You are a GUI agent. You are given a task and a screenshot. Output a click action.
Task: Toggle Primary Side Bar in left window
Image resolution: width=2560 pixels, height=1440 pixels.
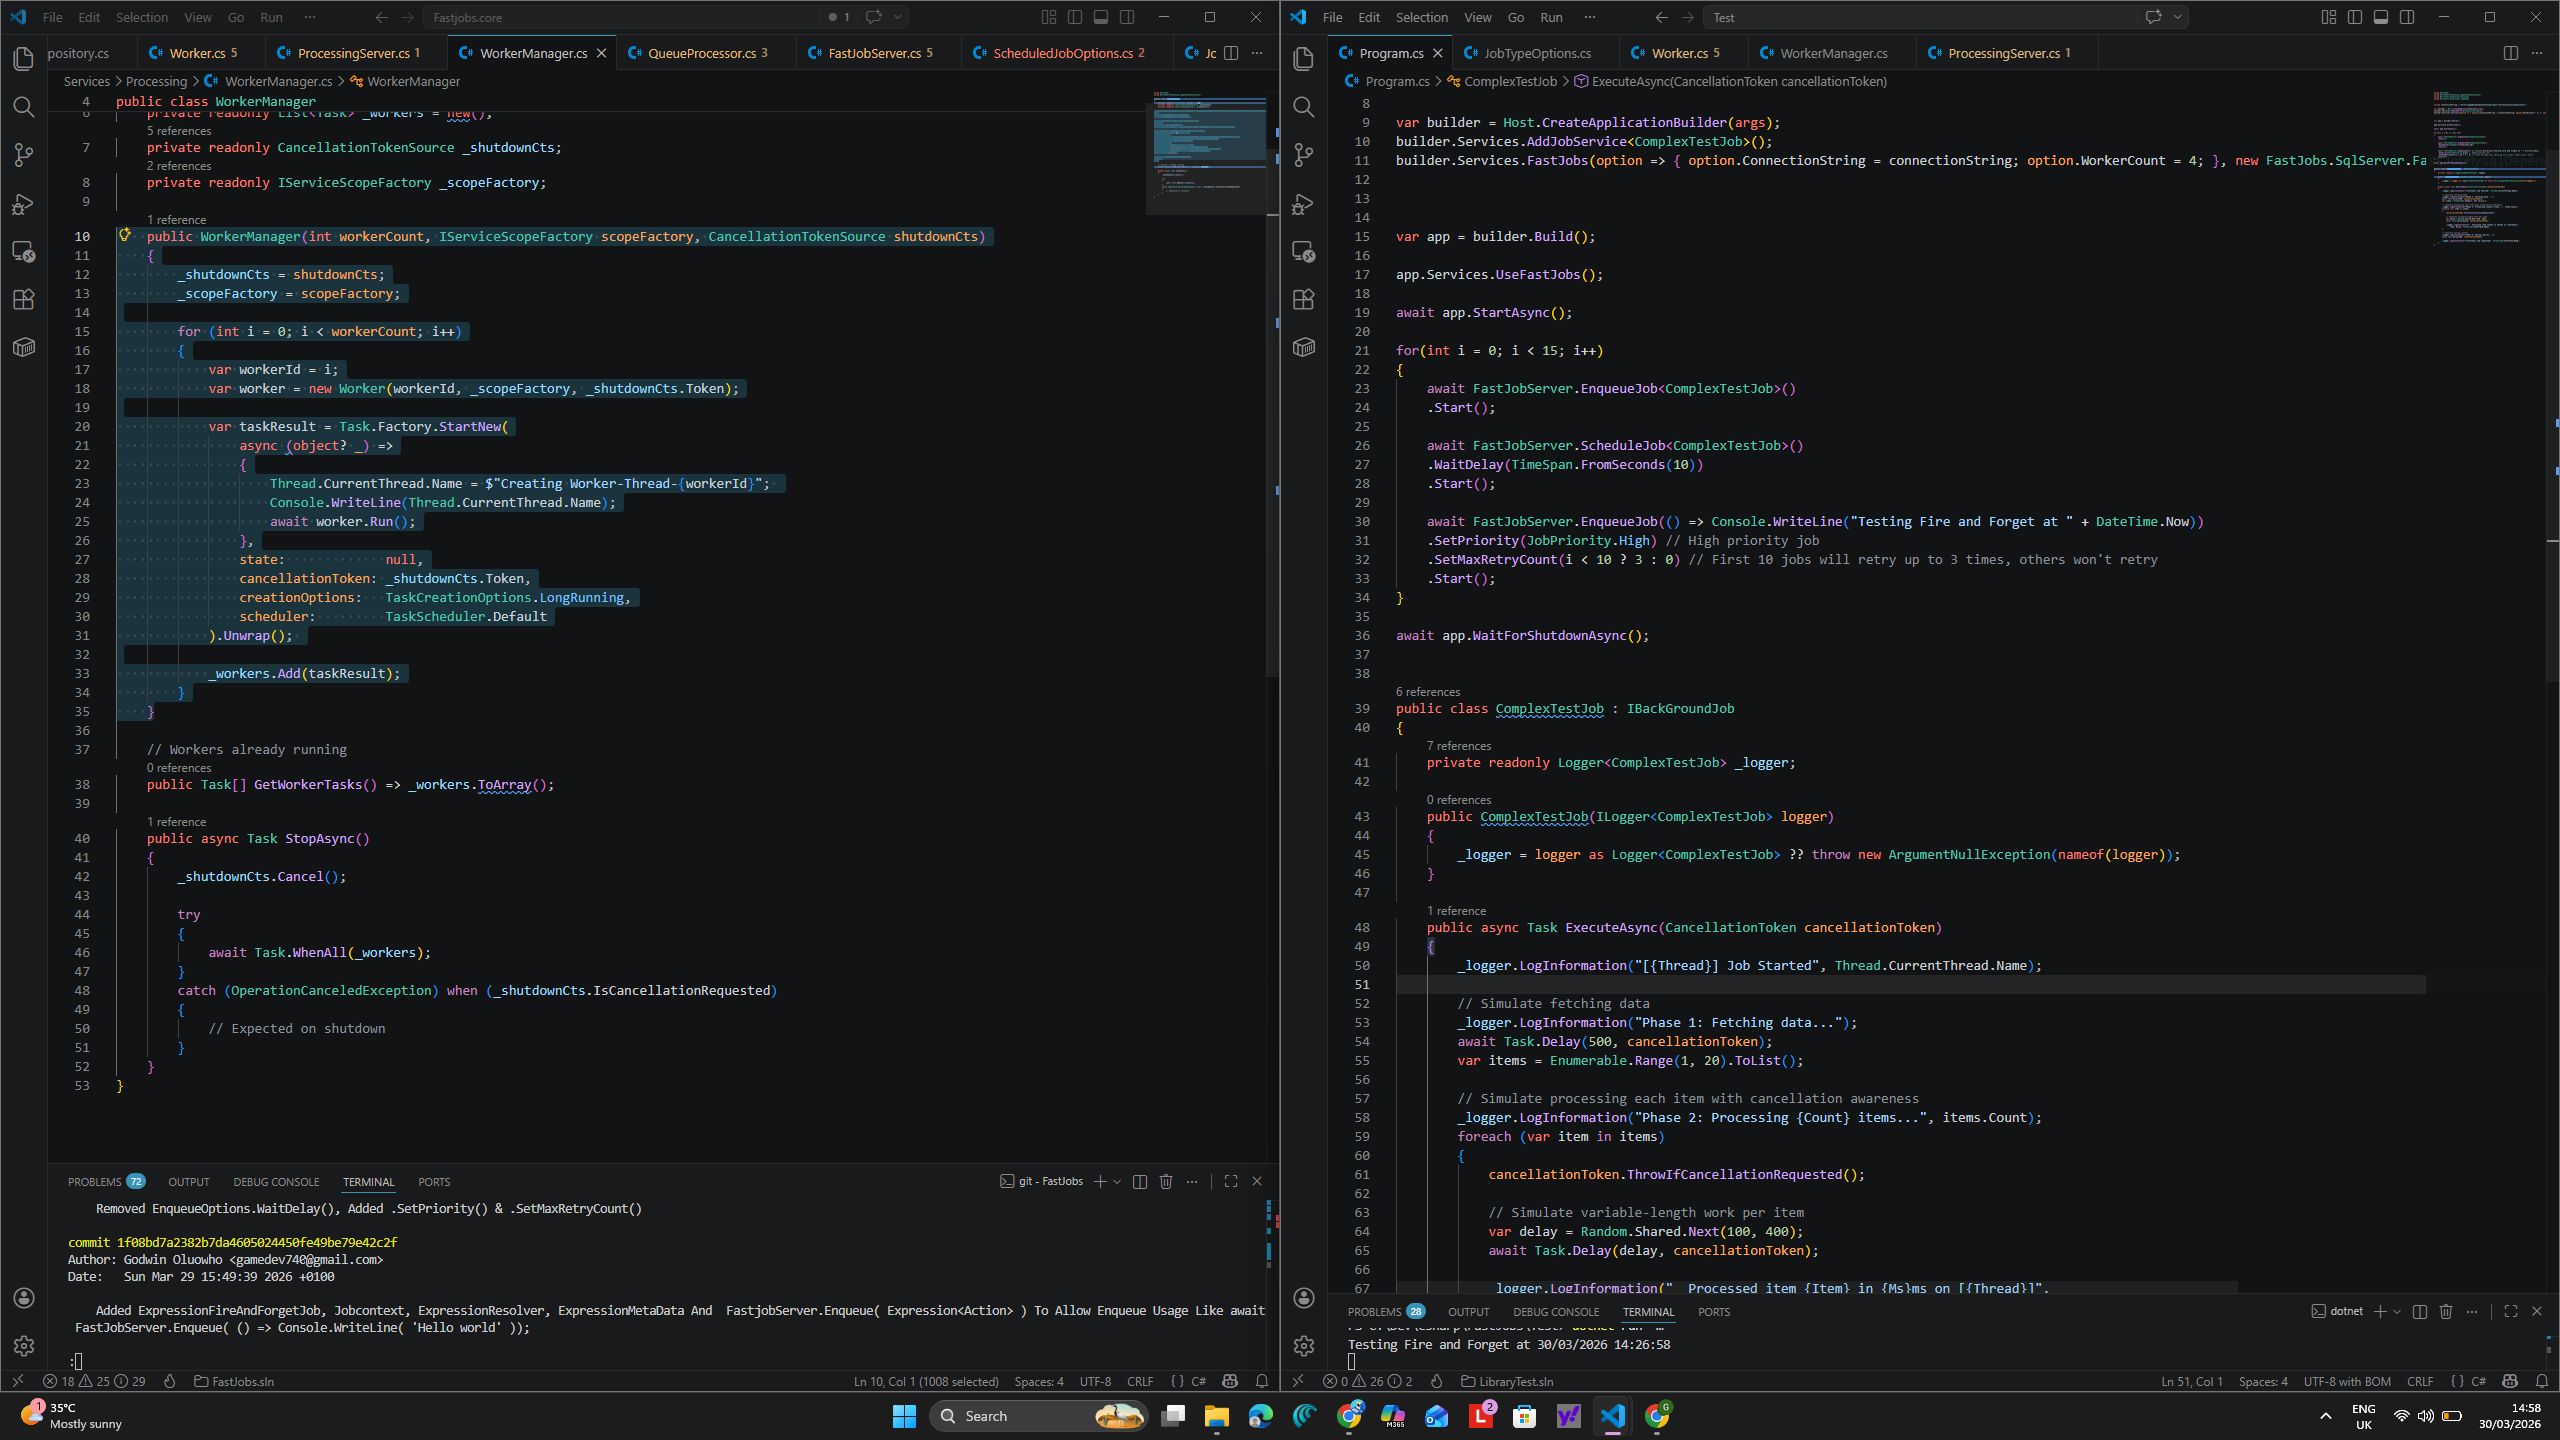(1075, 17)
